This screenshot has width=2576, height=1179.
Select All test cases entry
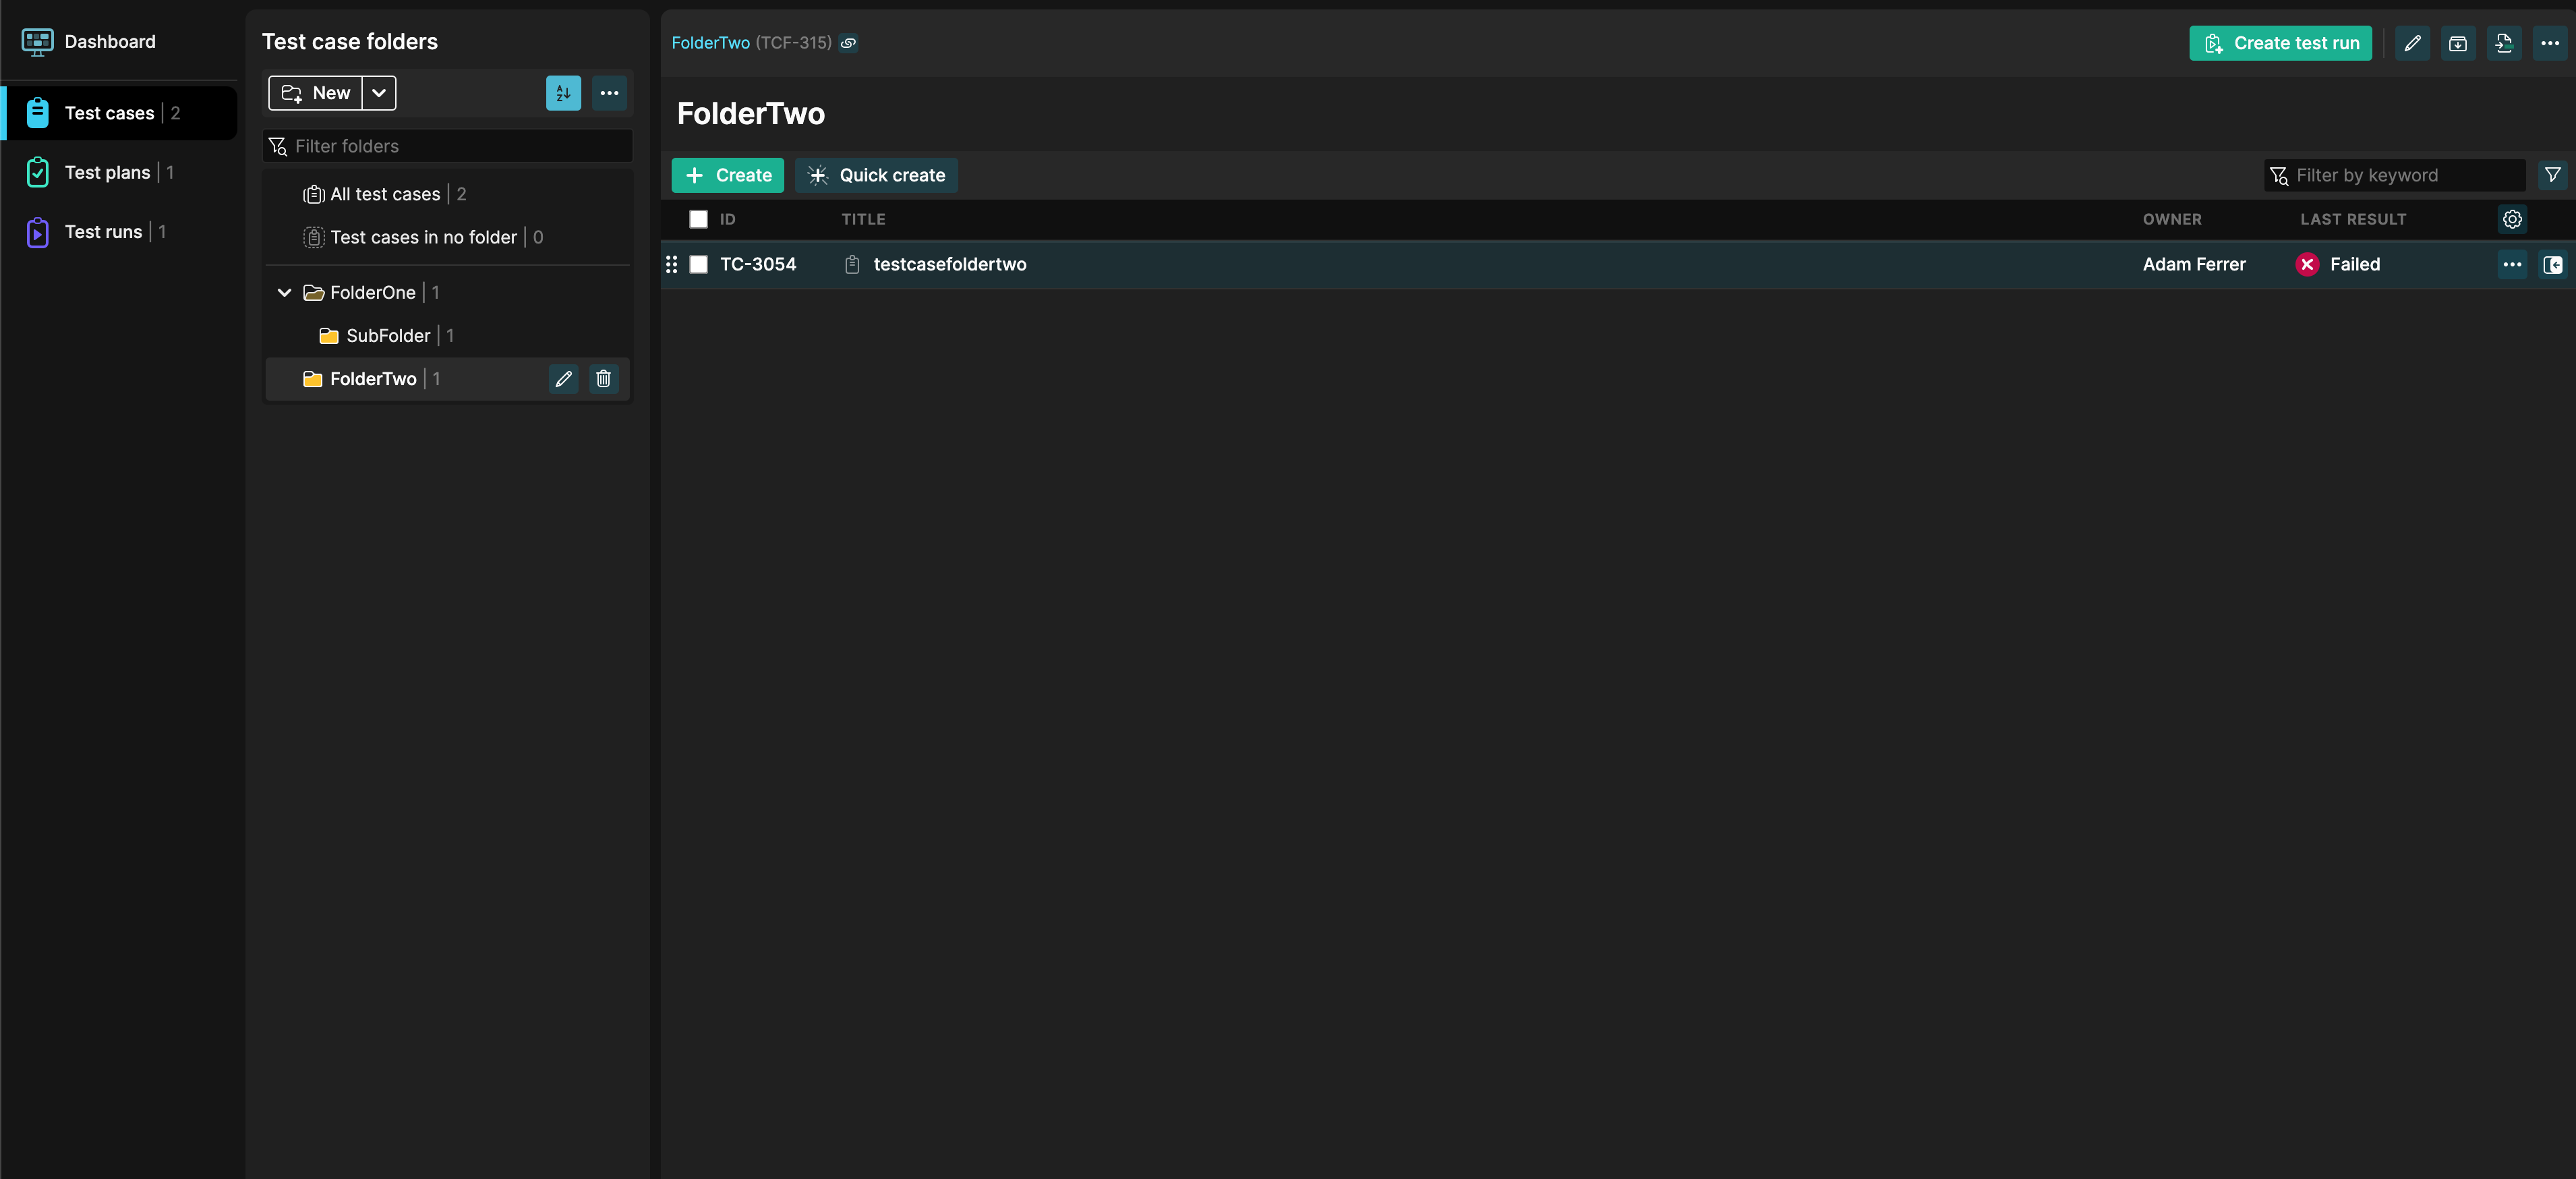[448, 194]
